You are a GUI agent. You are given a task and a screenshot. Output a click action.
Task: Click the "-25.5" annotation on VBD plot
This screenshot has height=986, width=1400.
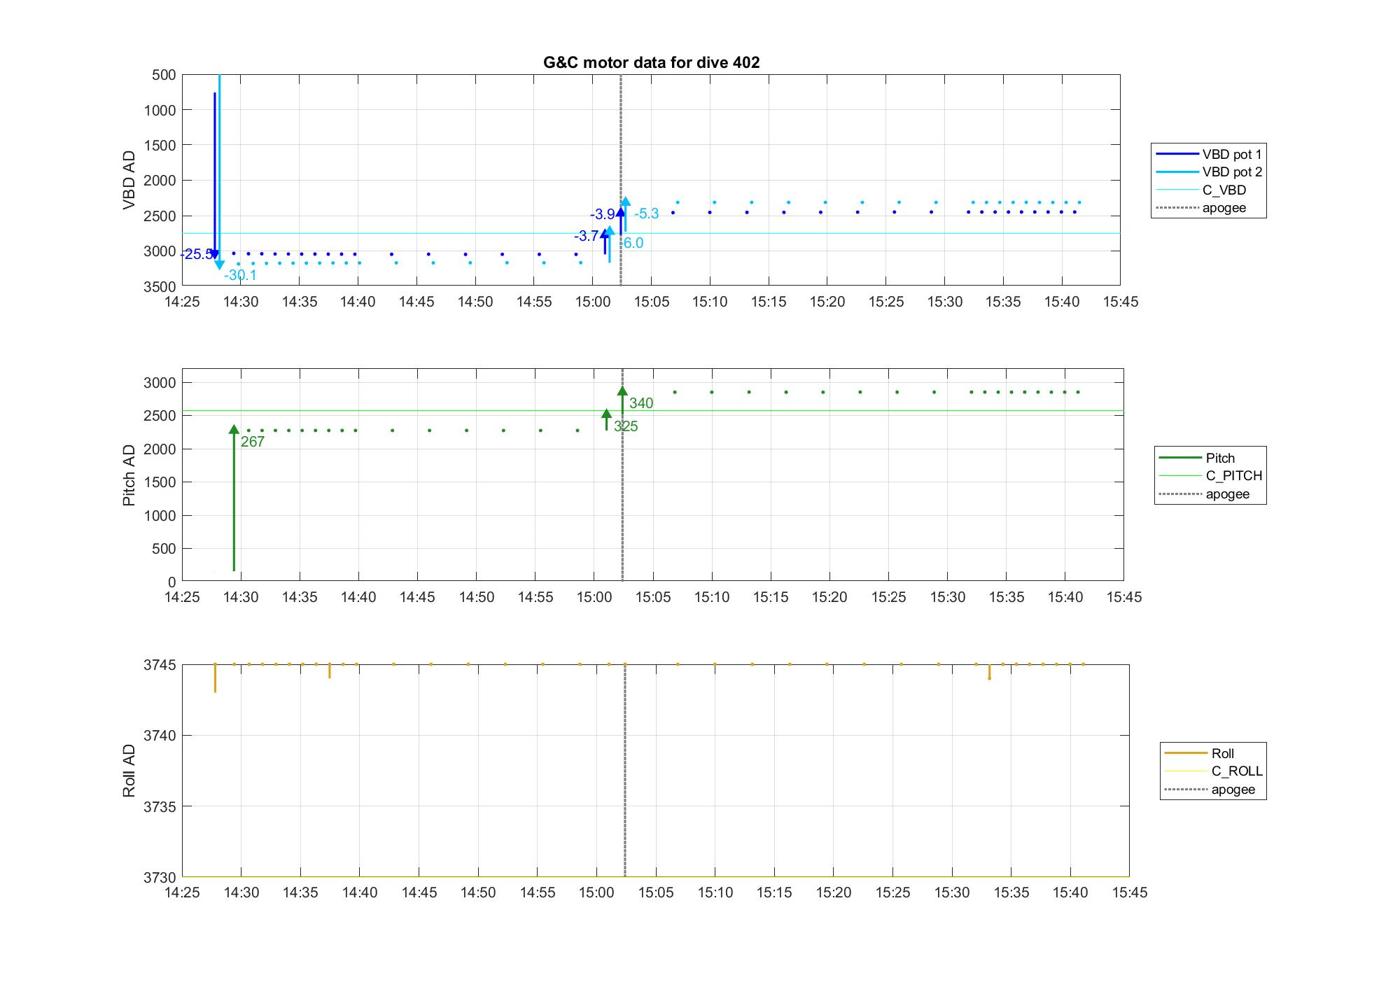[x=198, y=254]
